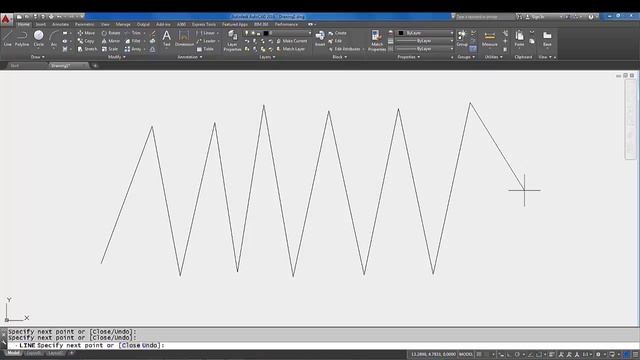This screenshot has width=640, height=360.
Task: Select the Polyline tool
Action: [22, 38]
